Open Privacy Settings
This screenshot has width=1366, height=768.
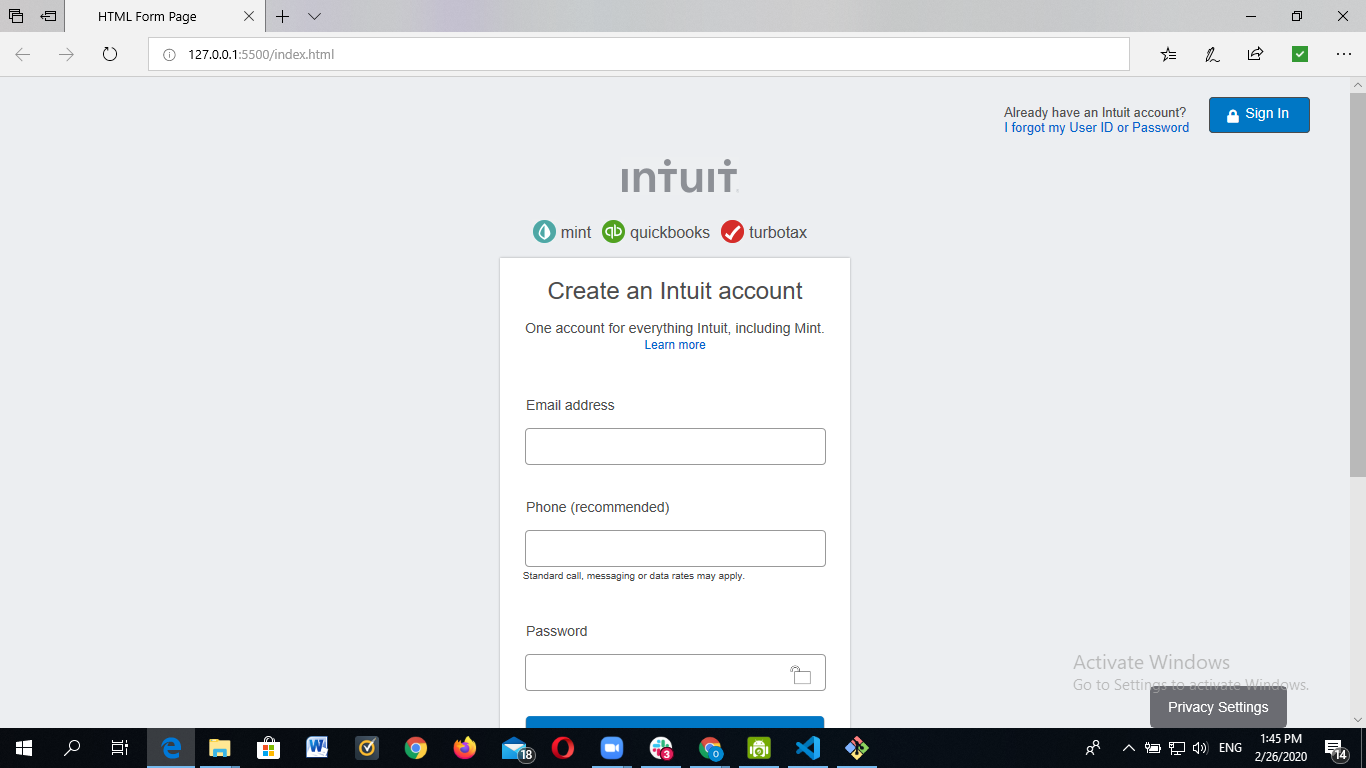(1218, 707)
